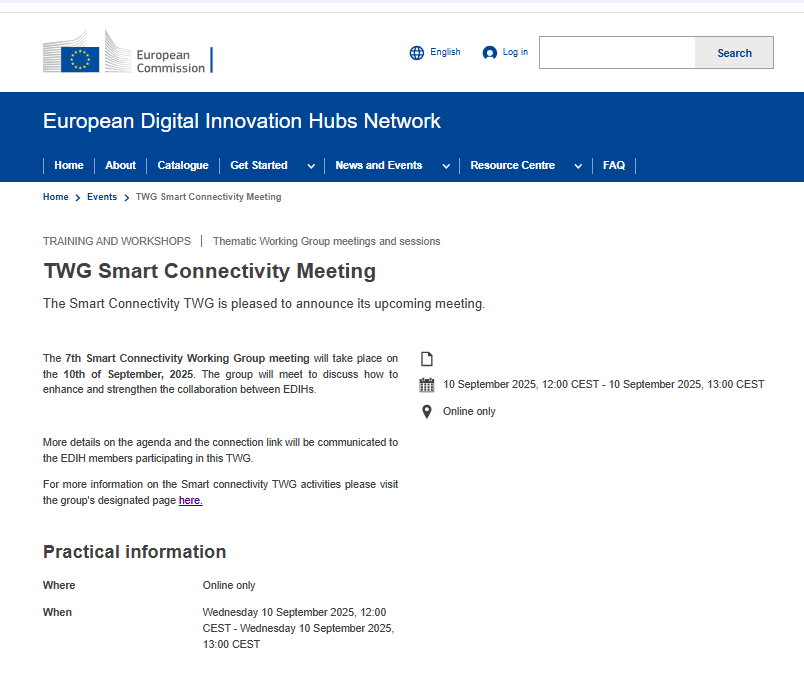Follow the 'here.' group page link
This screenshot has height=684, width=804.
pos(190,501)
